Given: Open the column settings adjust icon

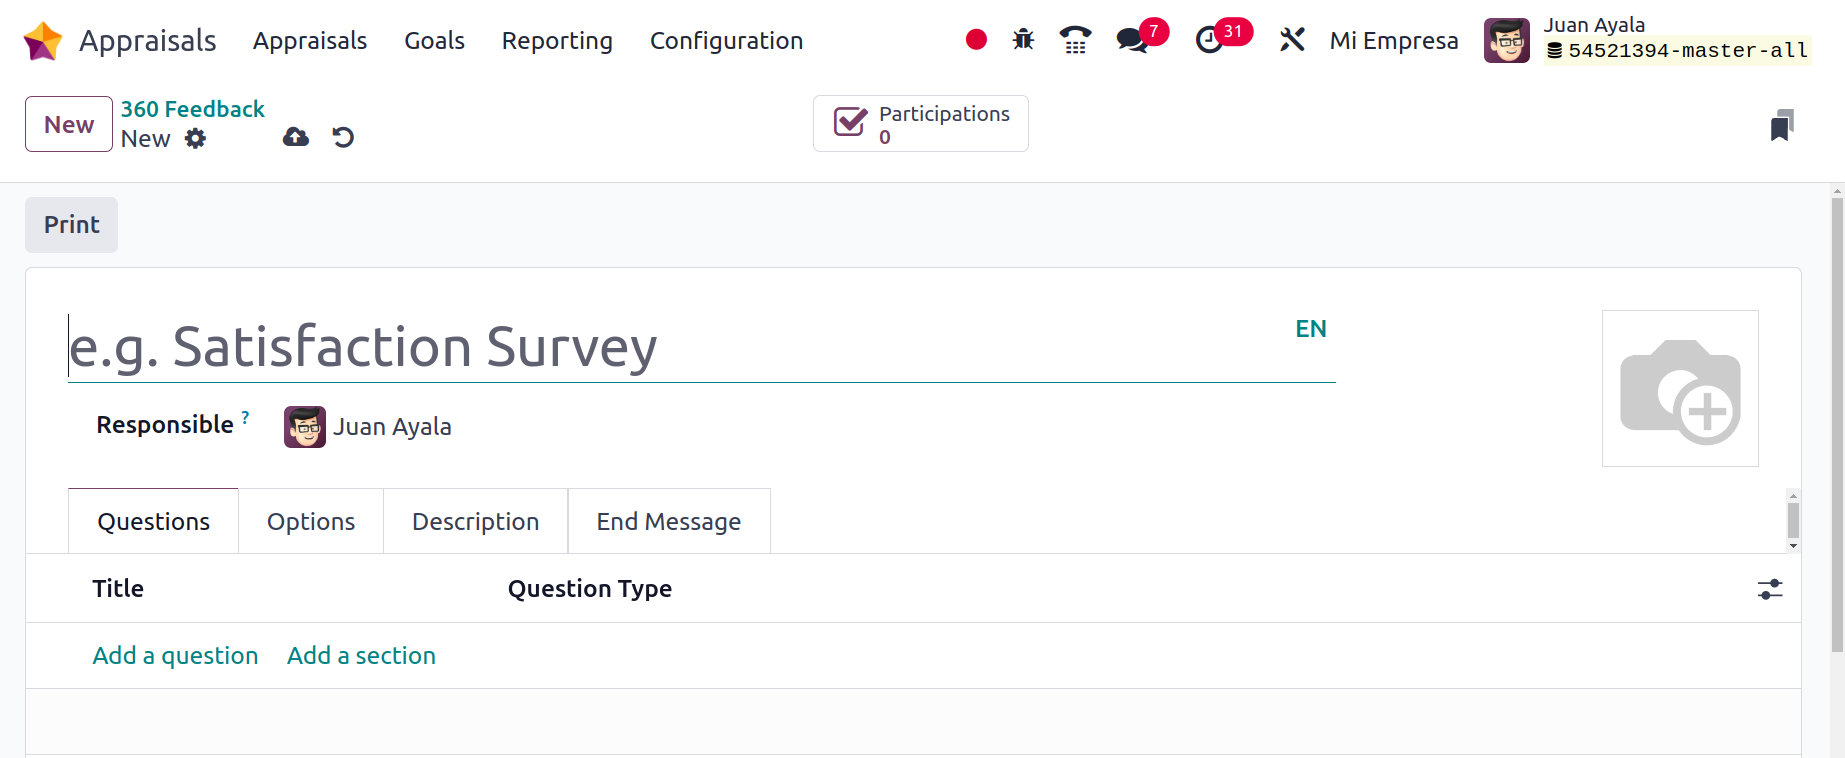Looking at the screenshot, I should click(1770, 589).
